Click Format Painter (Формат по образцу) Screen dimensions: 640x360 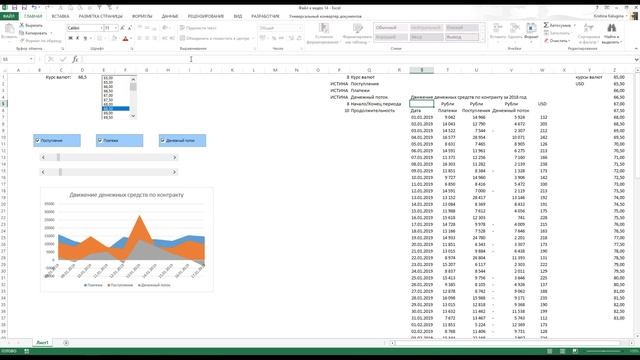click(x=40, y=41)
